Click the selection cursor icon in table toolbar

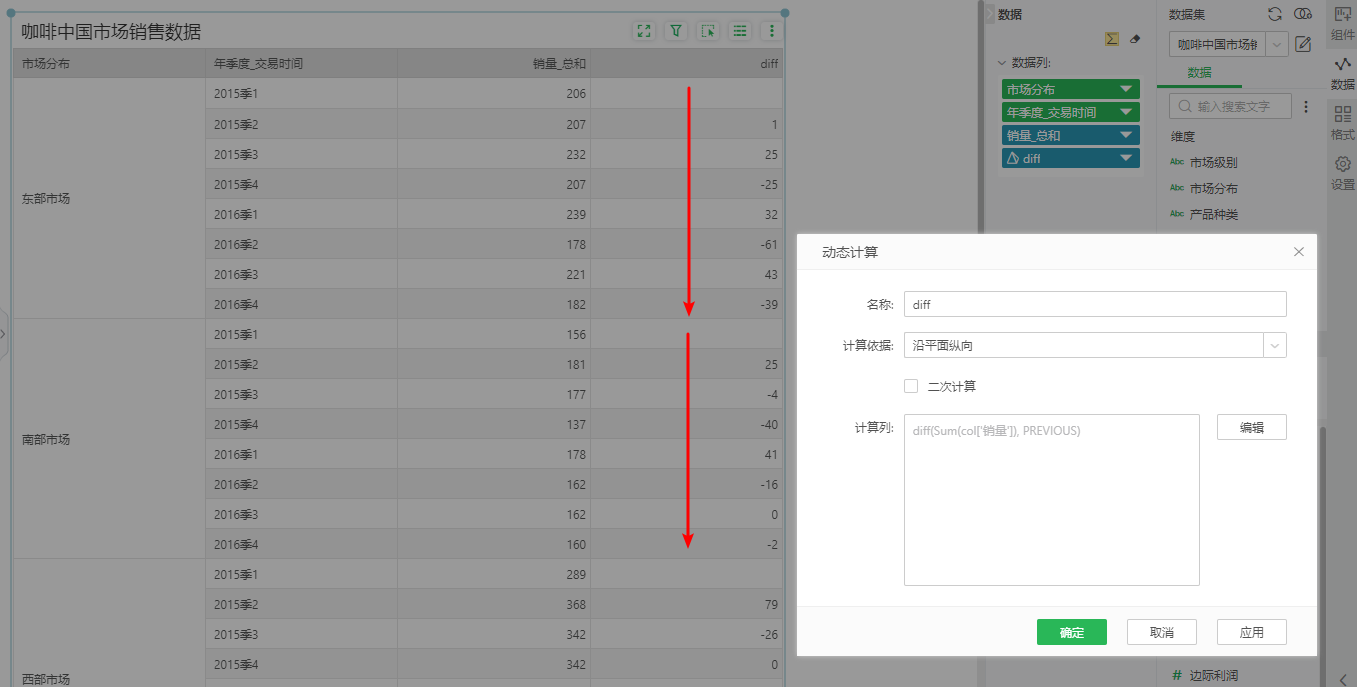tap(708, 31)
